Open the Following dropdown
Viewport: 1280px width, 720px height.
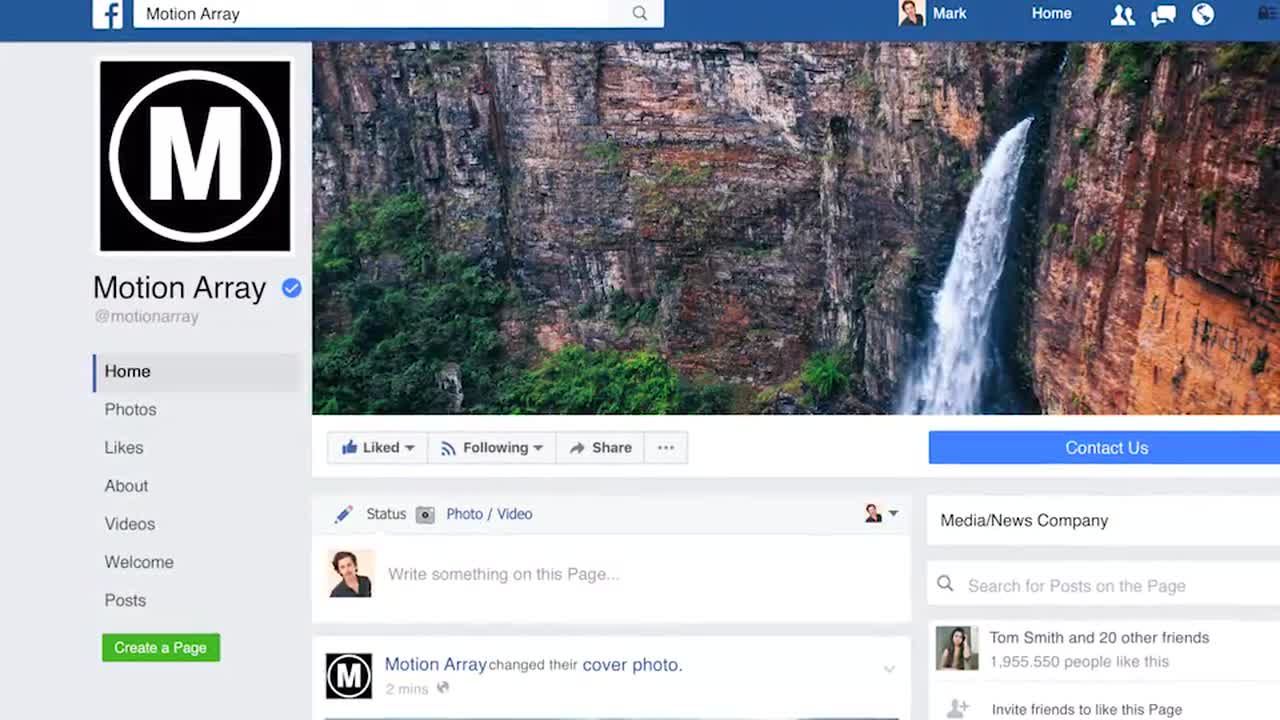tap(492, 448)
